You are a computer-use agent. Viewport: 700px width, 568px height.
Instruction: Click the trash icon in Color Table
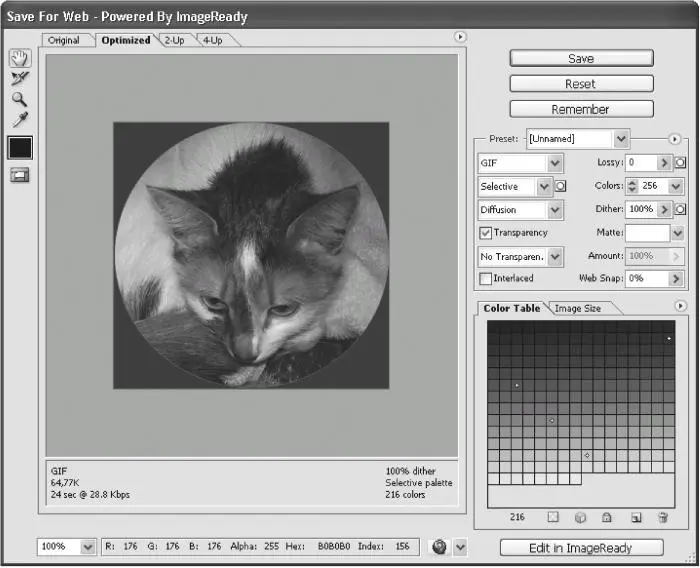point(662,517)
